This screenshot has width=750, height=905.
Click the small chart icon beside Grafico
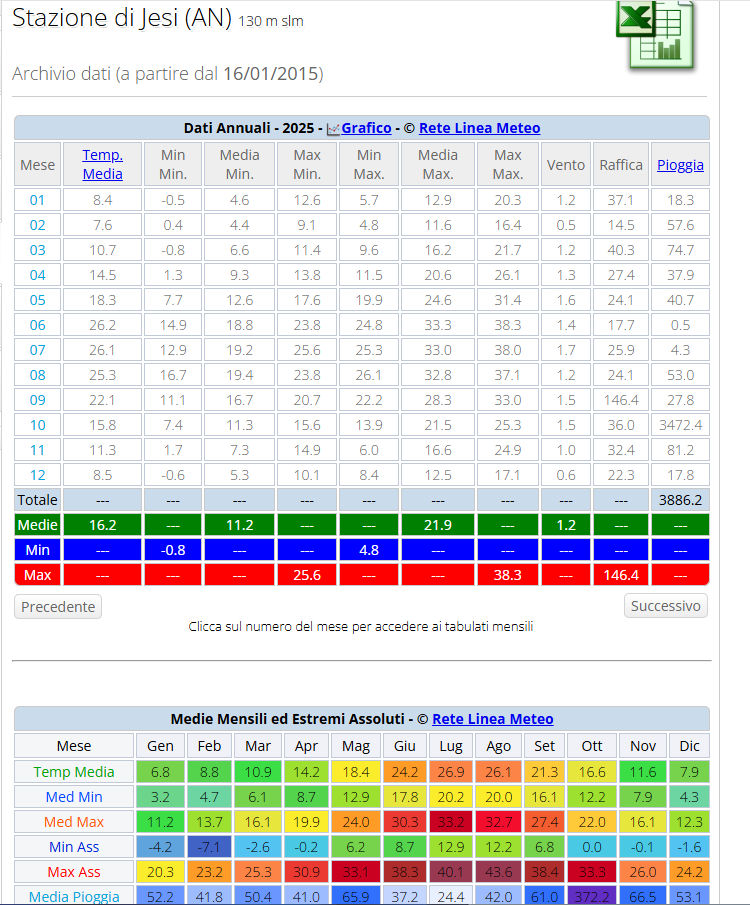click(x=333, y=129)
